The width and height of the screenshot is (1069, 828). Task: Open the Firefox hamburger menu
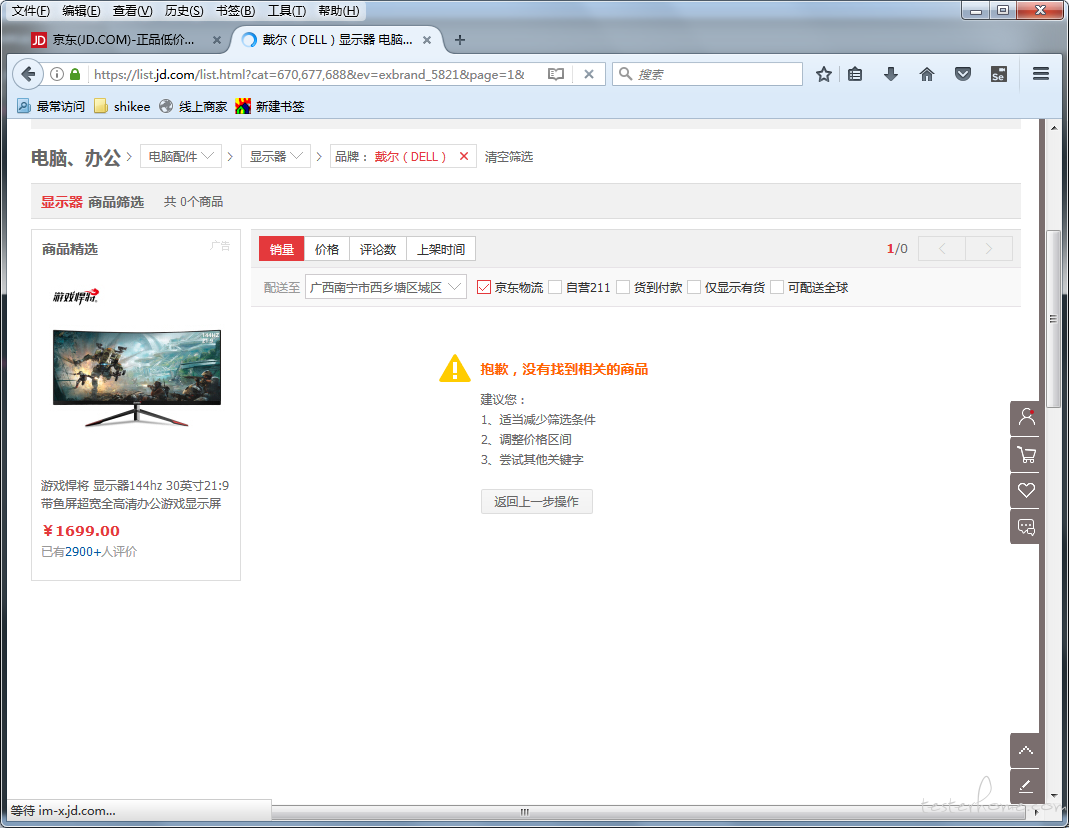1040,74
